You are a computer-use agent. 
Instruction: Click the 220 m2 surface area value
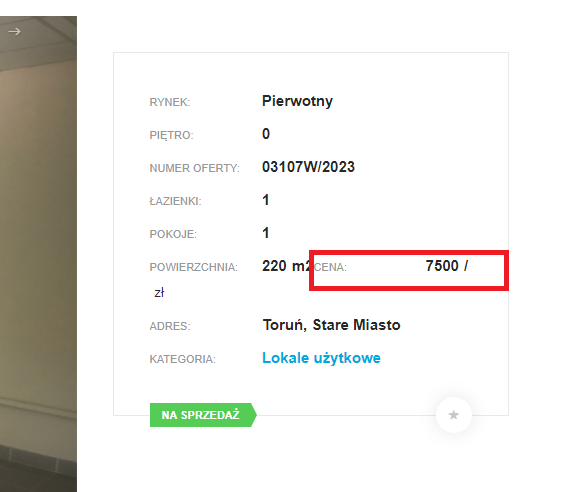click(x=286, y=266)
